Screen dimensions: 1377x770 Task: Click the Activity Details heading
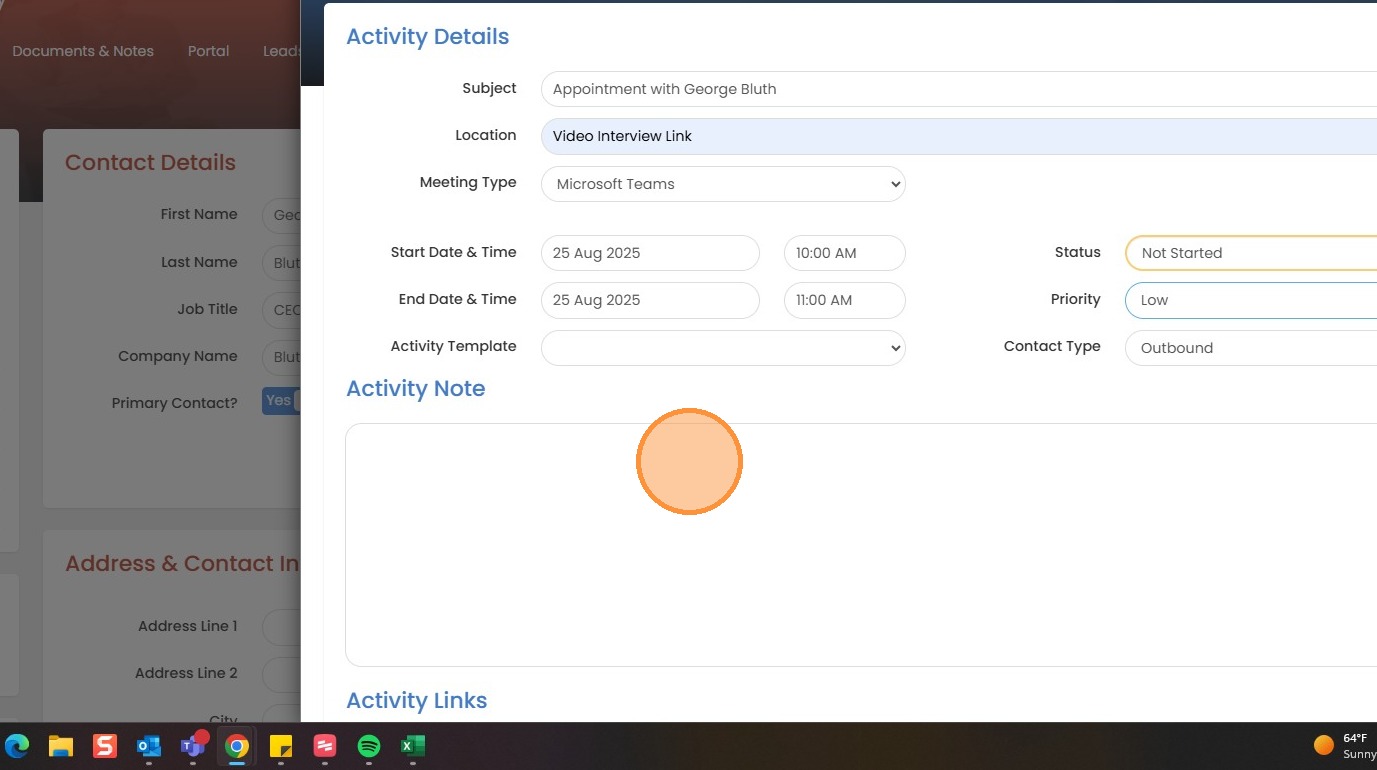tap(427, 37)
